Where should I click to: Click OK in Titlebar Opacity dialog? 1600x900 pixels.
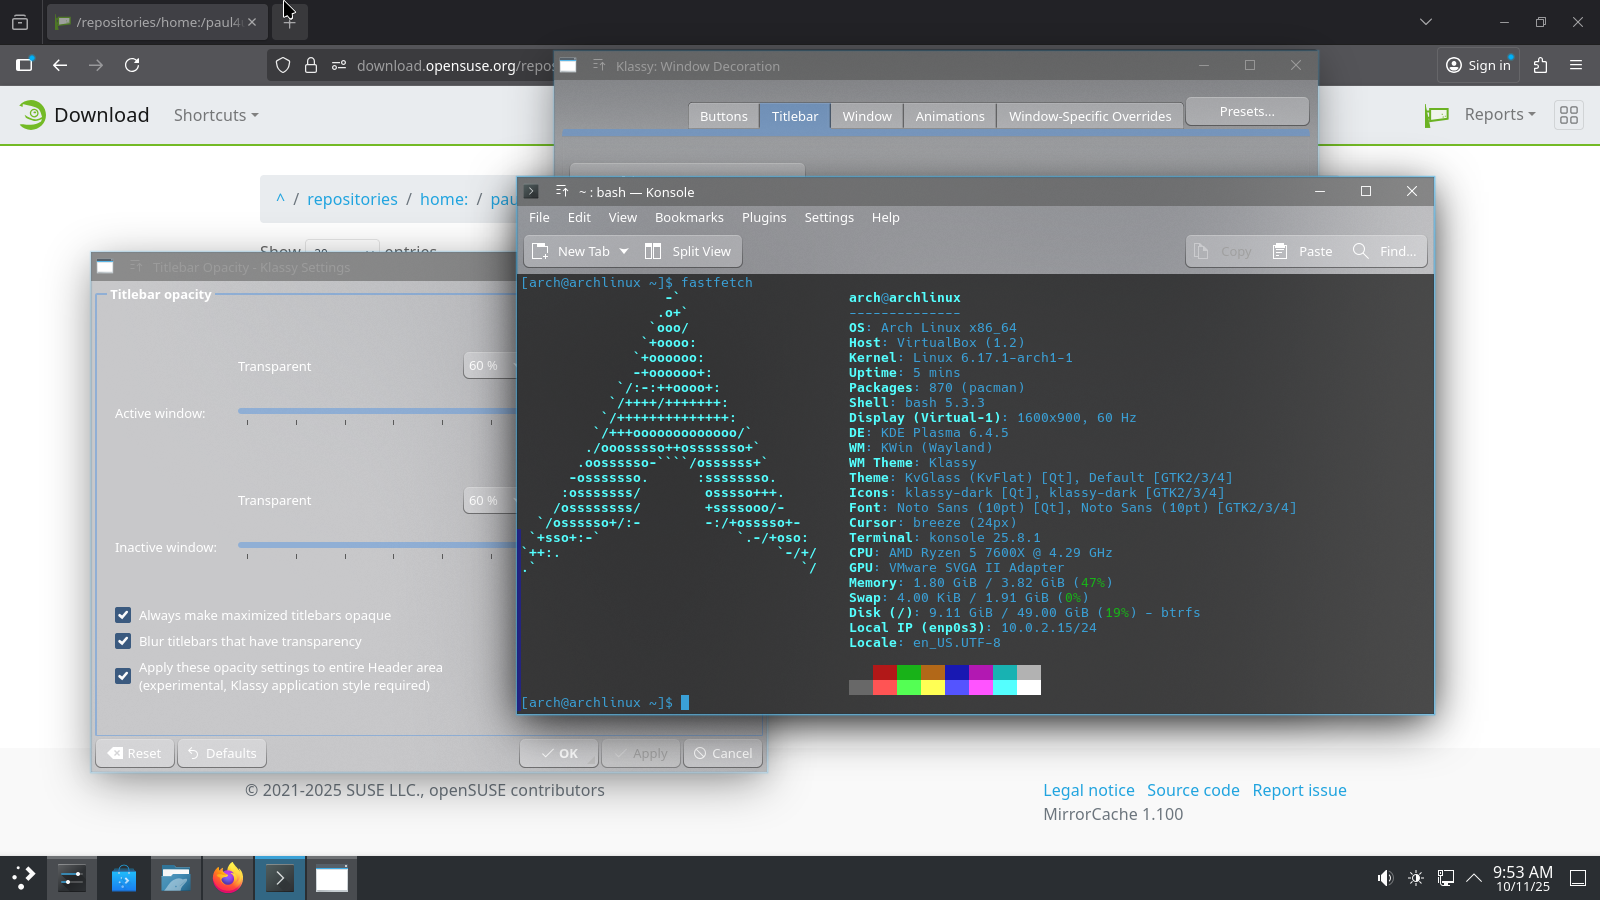(559, 753)
